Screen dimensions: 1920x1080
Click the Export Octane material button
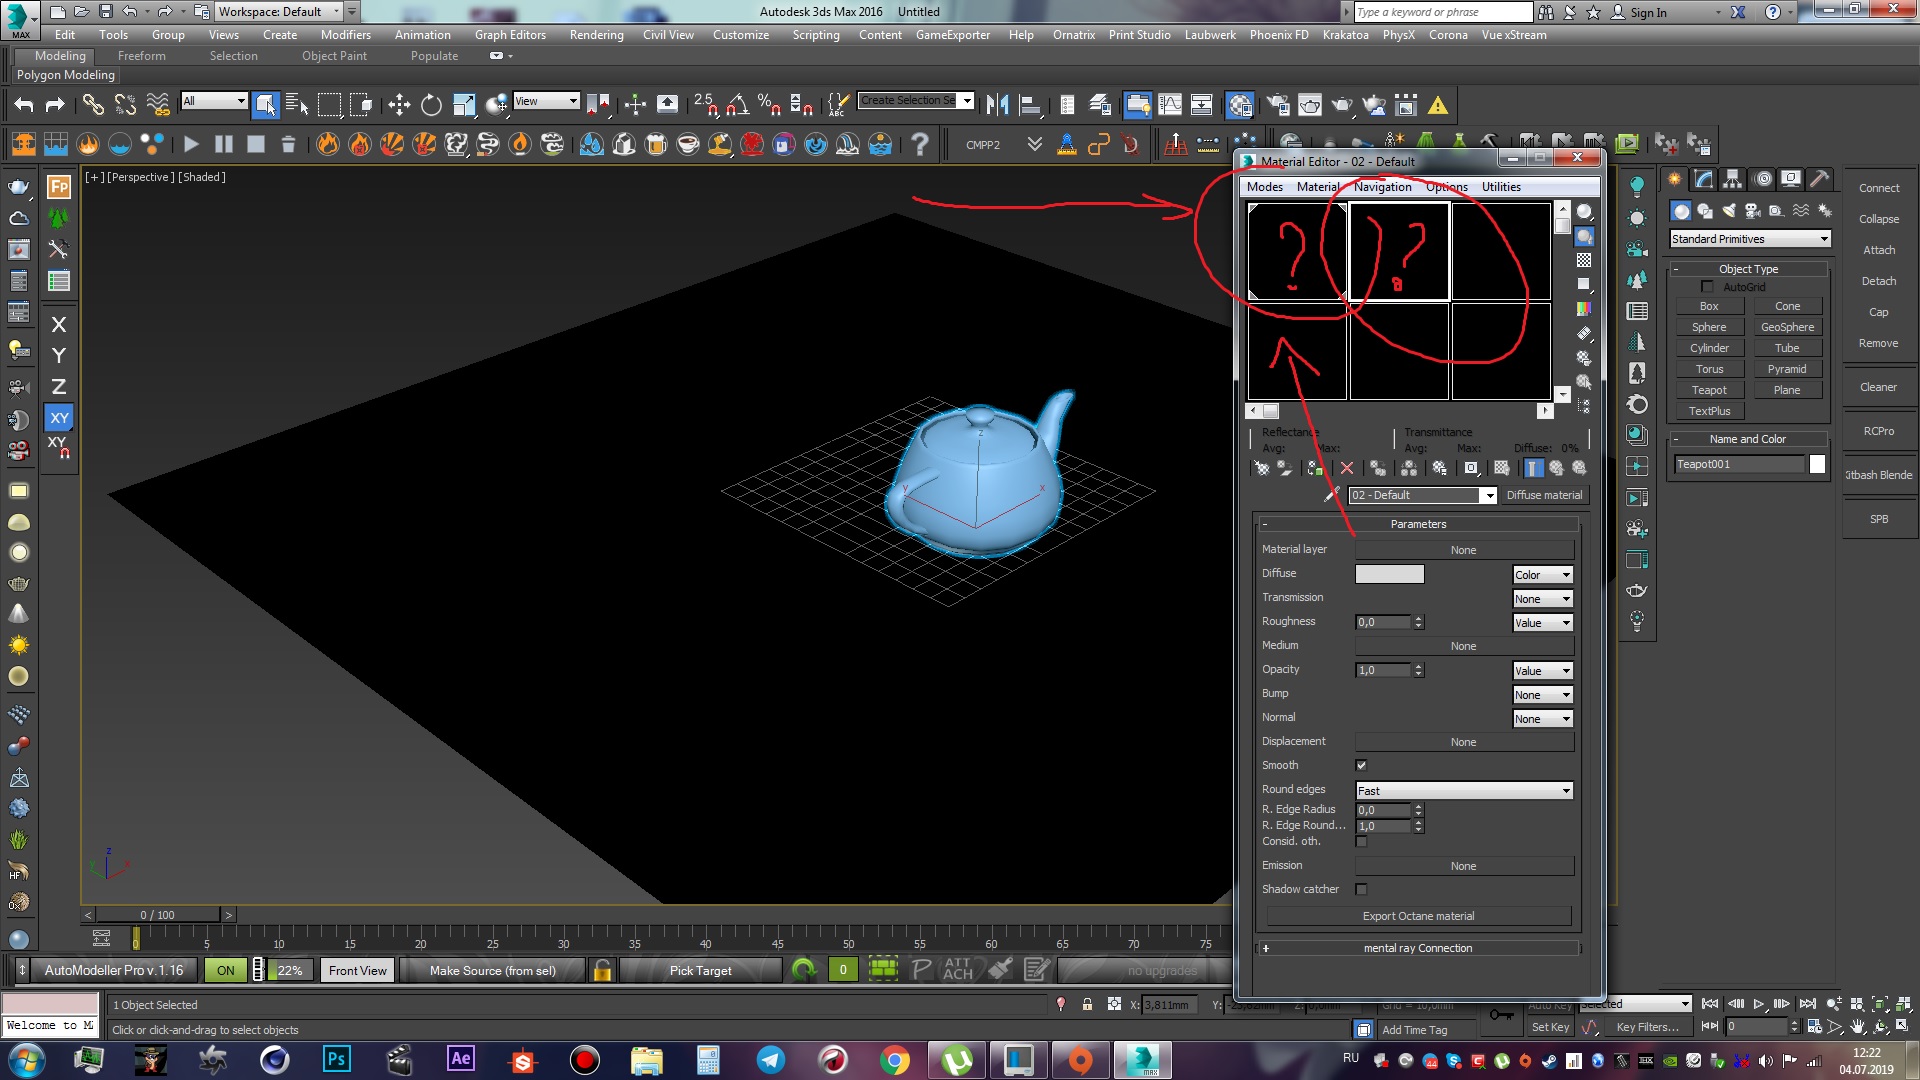tap(1418, 916)
